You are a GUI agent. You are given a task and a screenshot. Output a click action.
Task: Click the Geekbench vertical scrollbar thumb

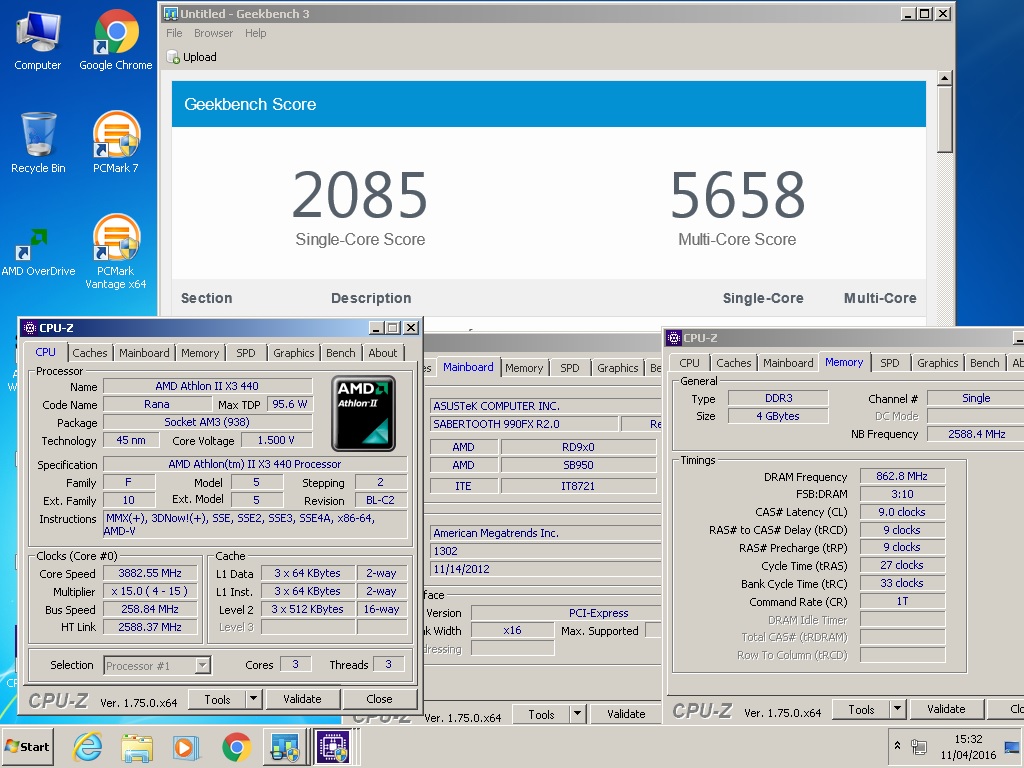tap(944, 120)
